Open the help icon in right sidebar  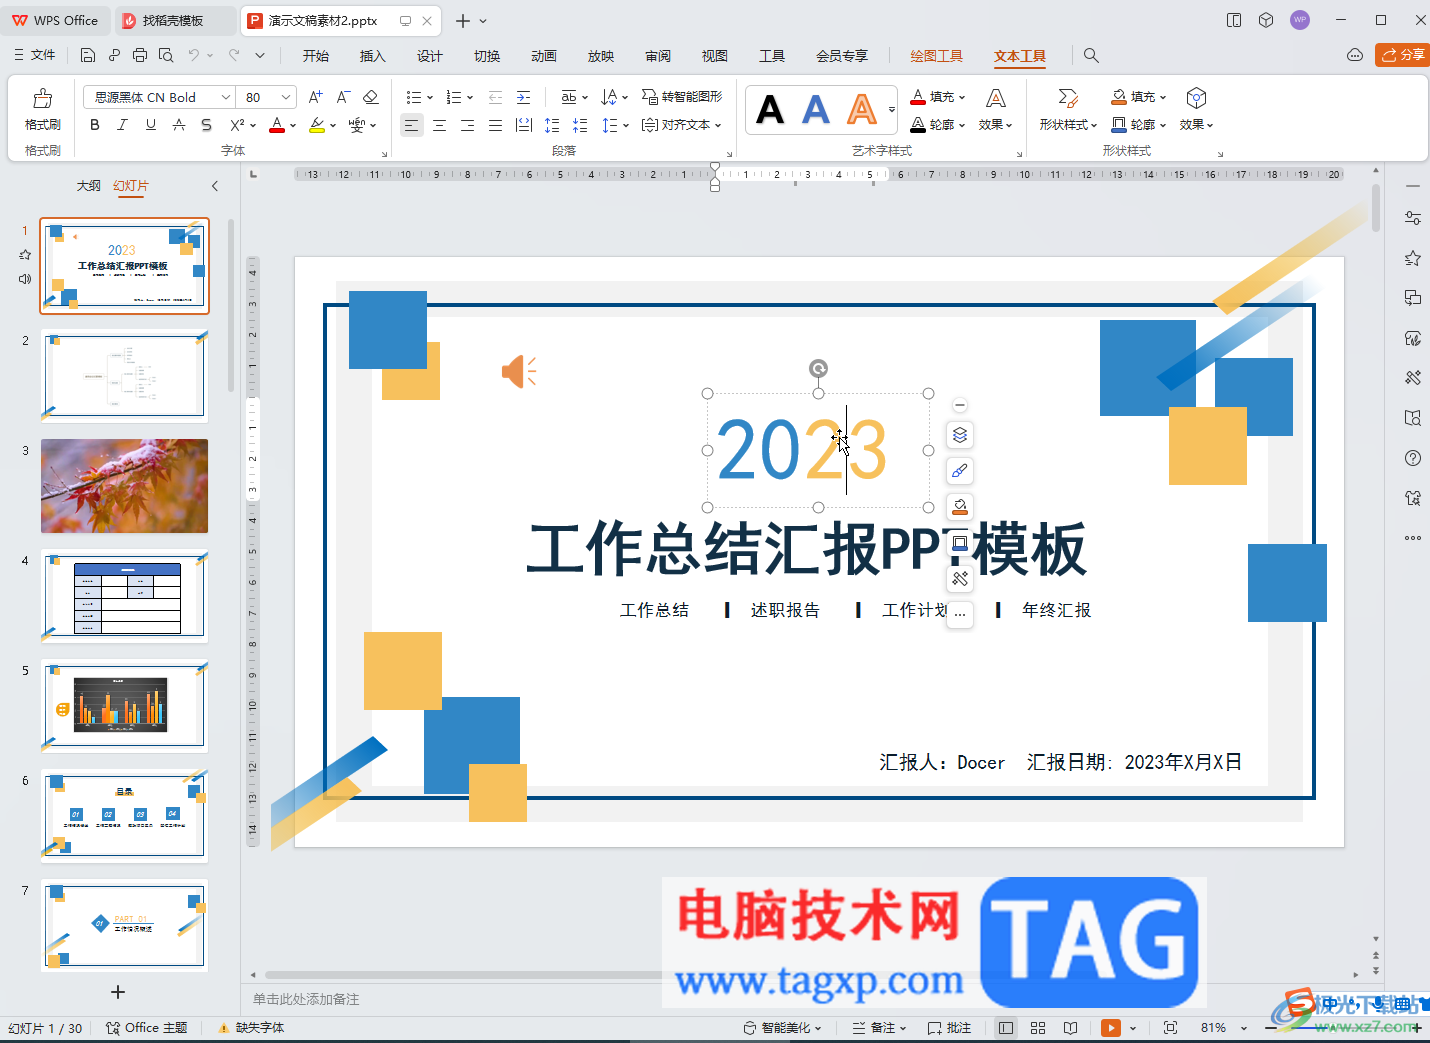[x=1413, y=458]
